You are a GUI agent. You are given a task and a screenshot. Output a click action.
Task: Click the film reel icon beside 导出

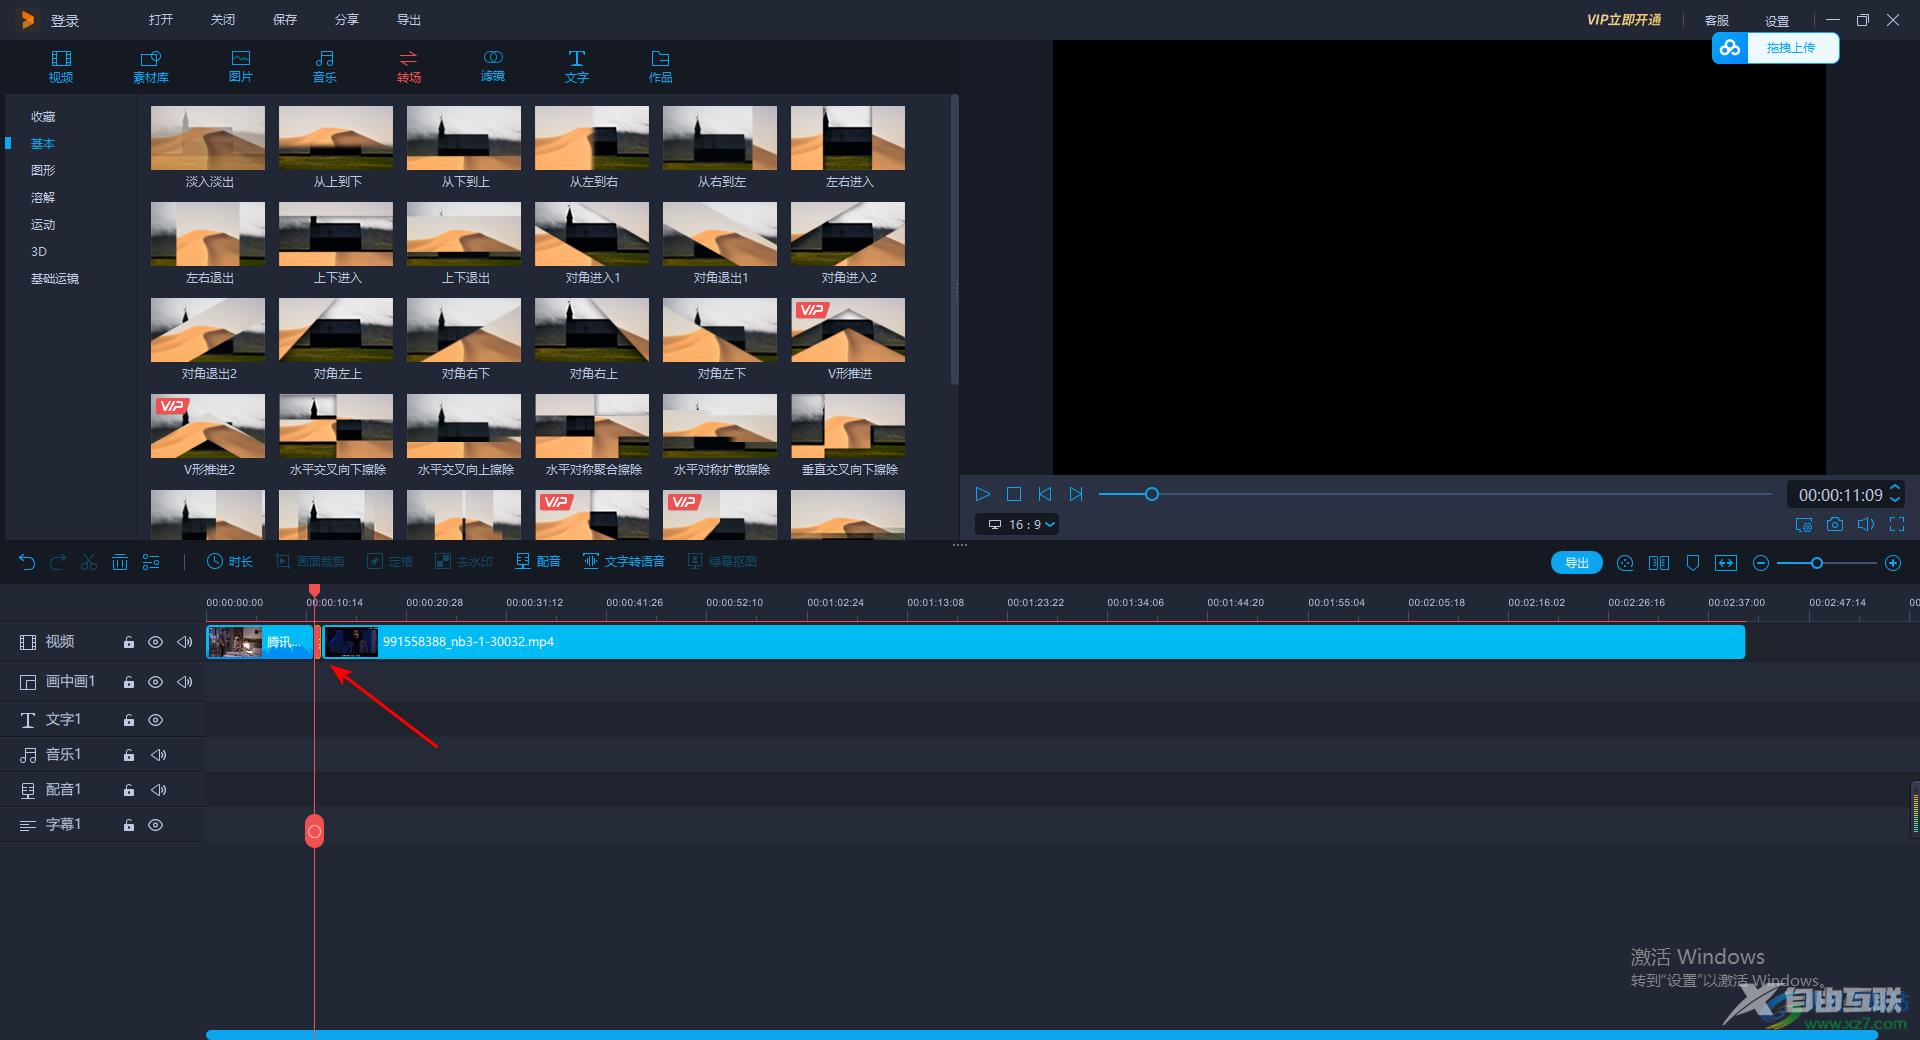coord(1625,563)
